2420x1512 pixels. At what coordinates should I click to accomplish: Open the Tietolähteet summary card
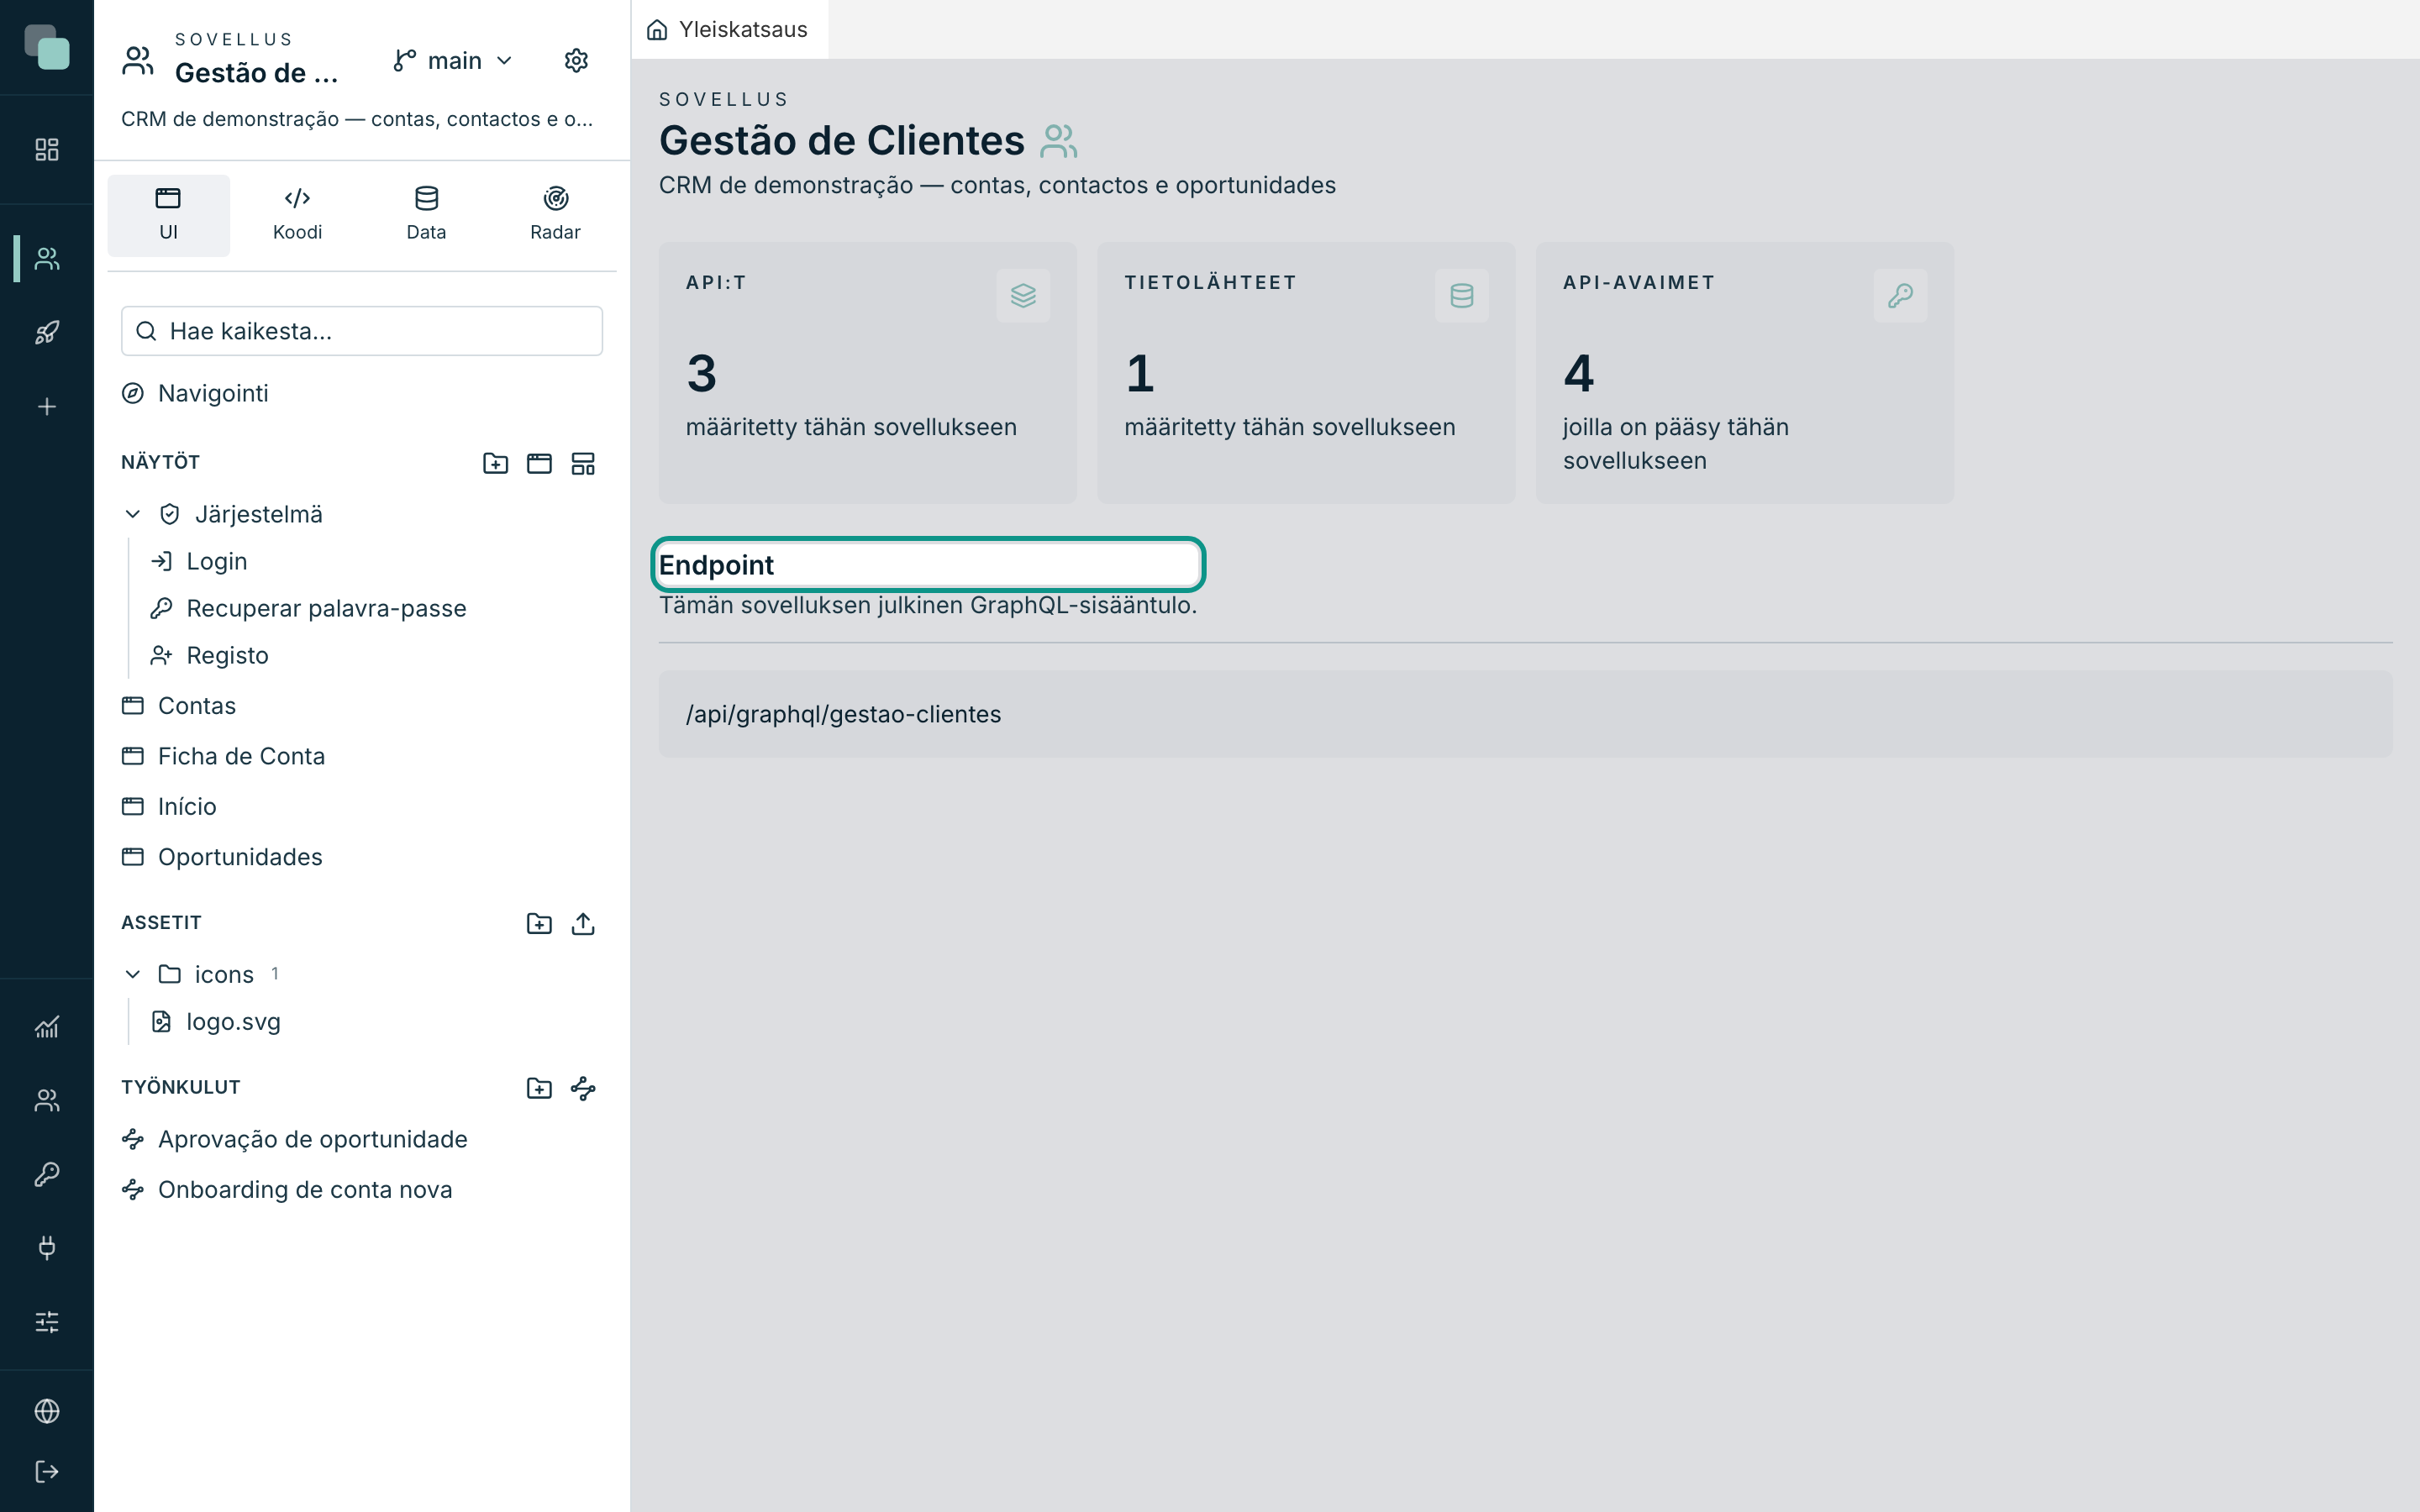tap(1306, 373)
